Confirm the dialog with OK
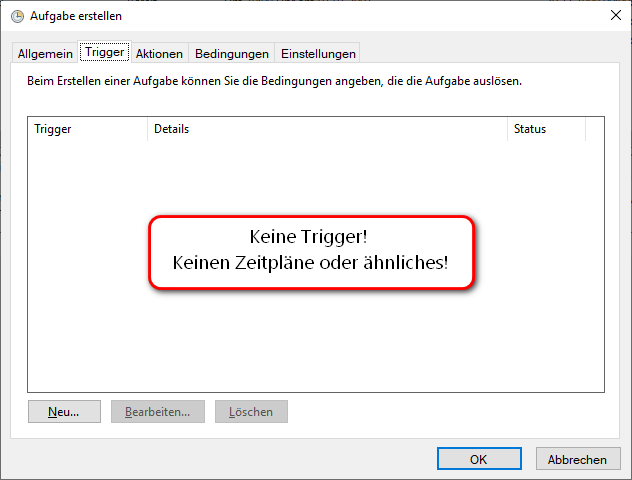 (x=479, y=459)
